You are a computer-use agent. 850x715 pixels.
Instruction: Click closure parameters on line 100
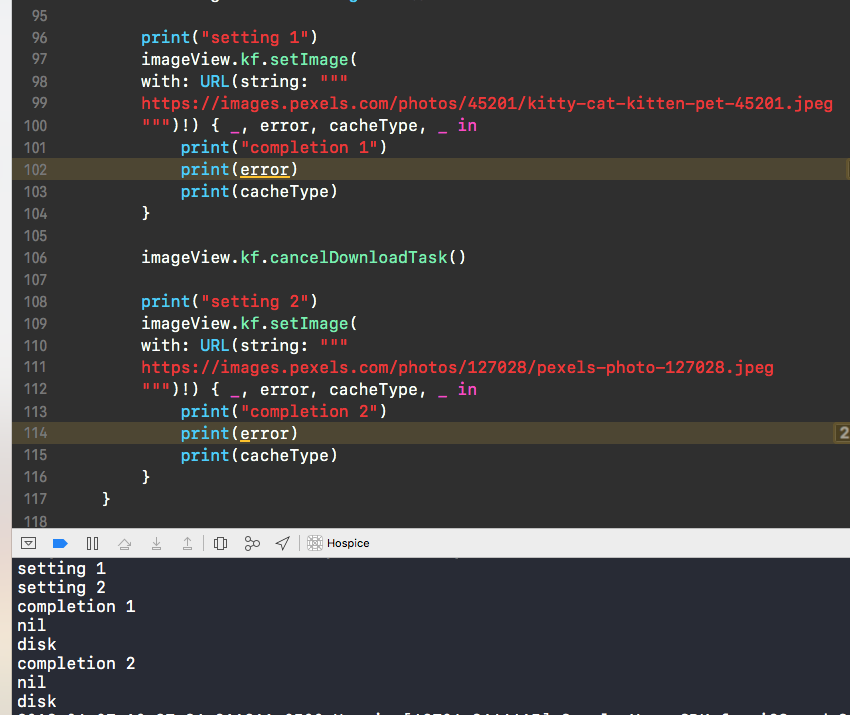click(x=340, y=126)
